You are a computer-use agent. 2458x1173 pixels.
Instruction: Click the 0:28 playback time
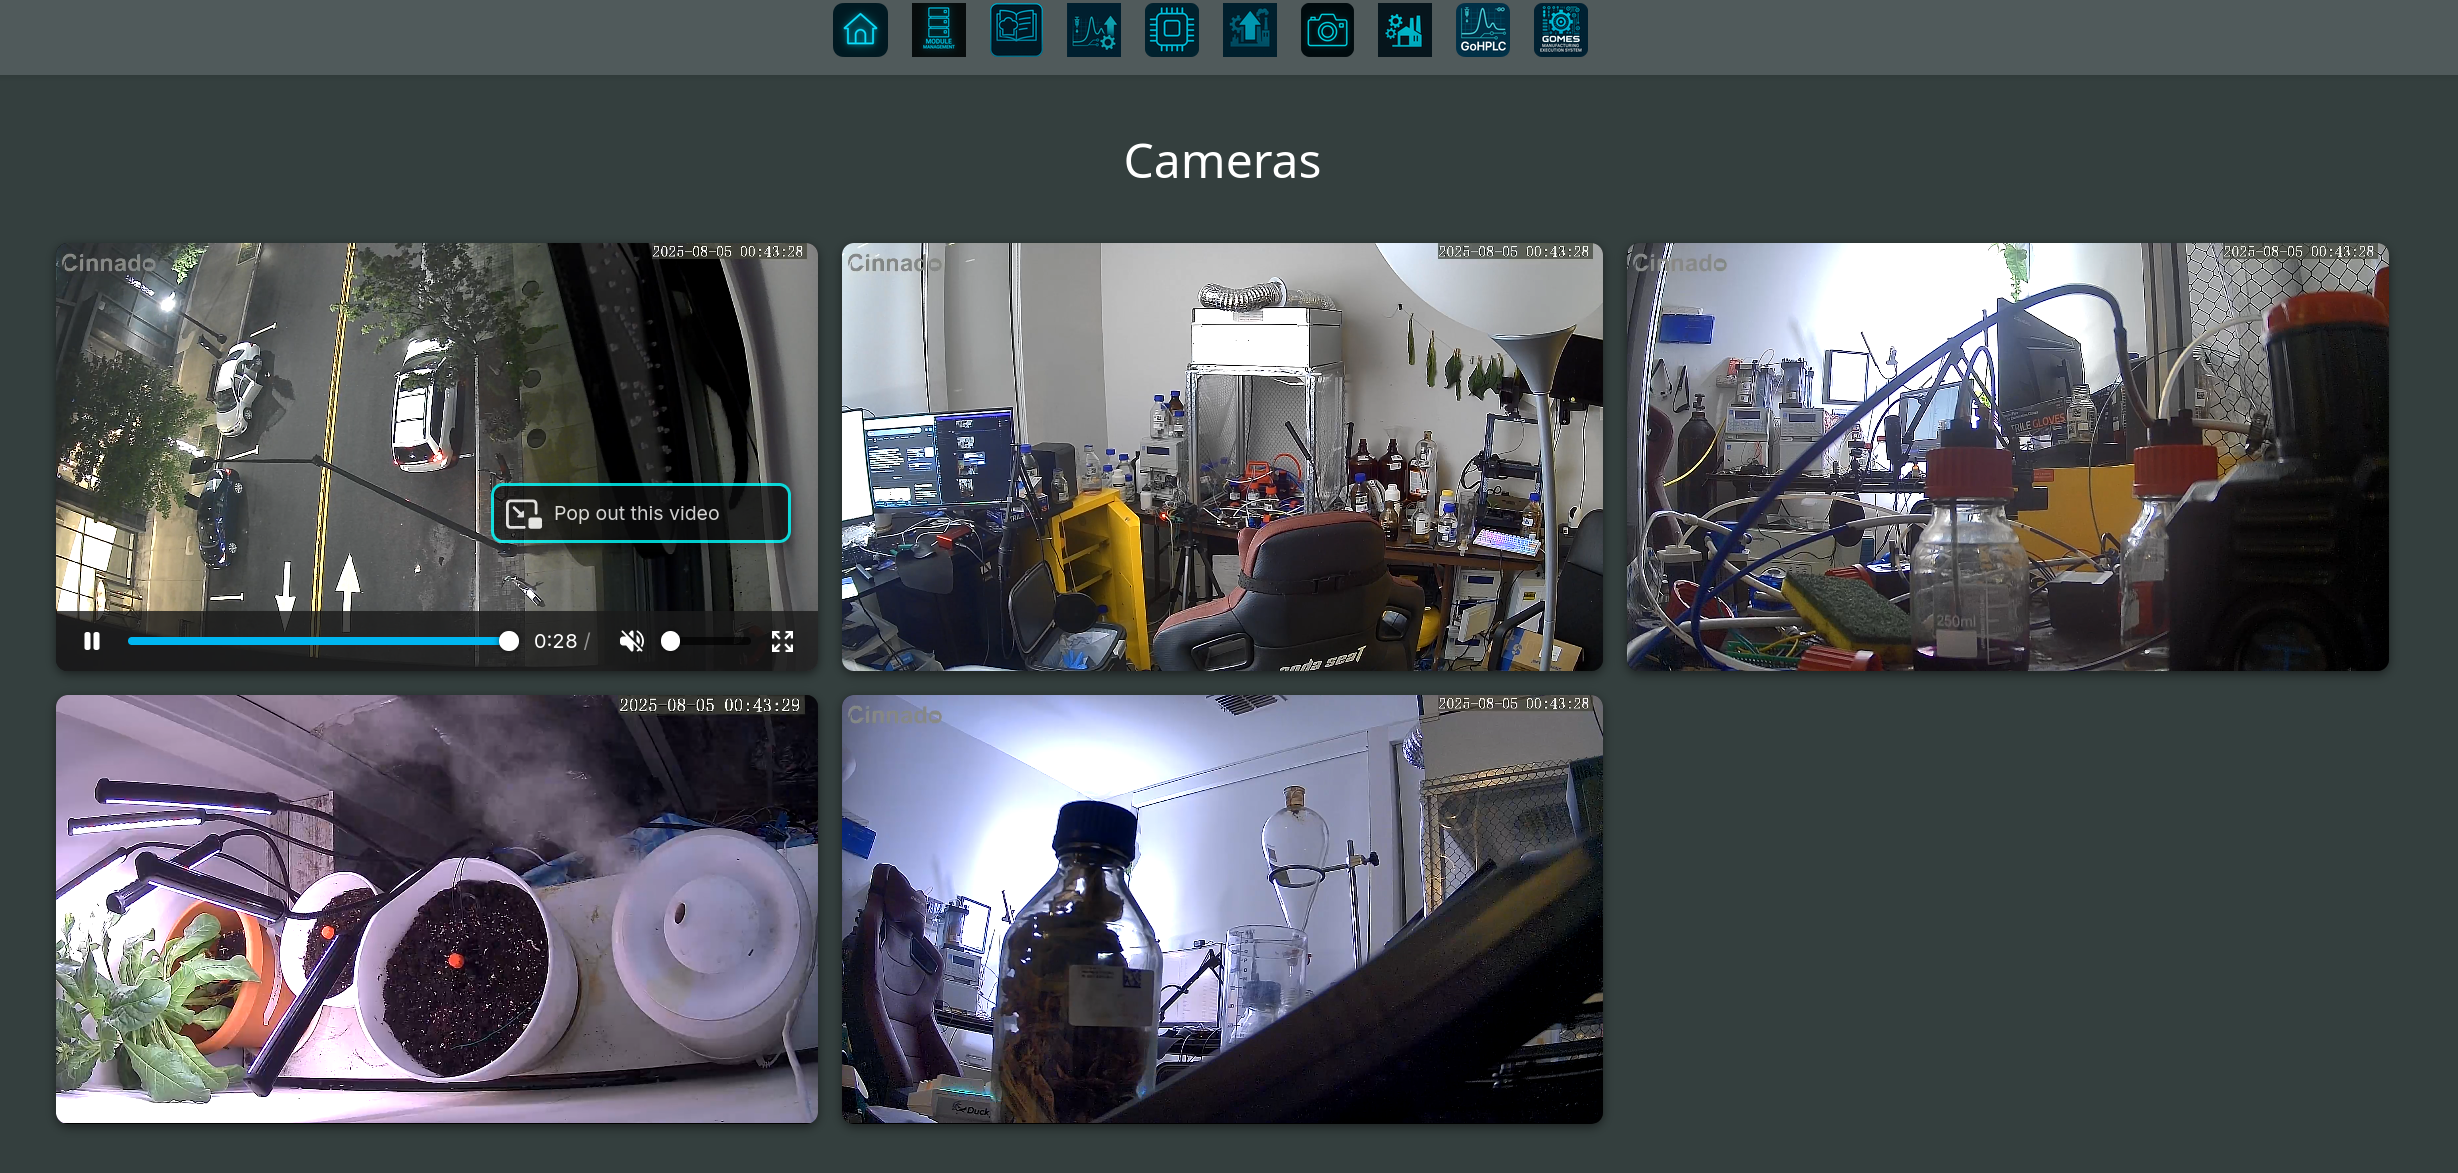pyautogui.click(x=556, y=641)
